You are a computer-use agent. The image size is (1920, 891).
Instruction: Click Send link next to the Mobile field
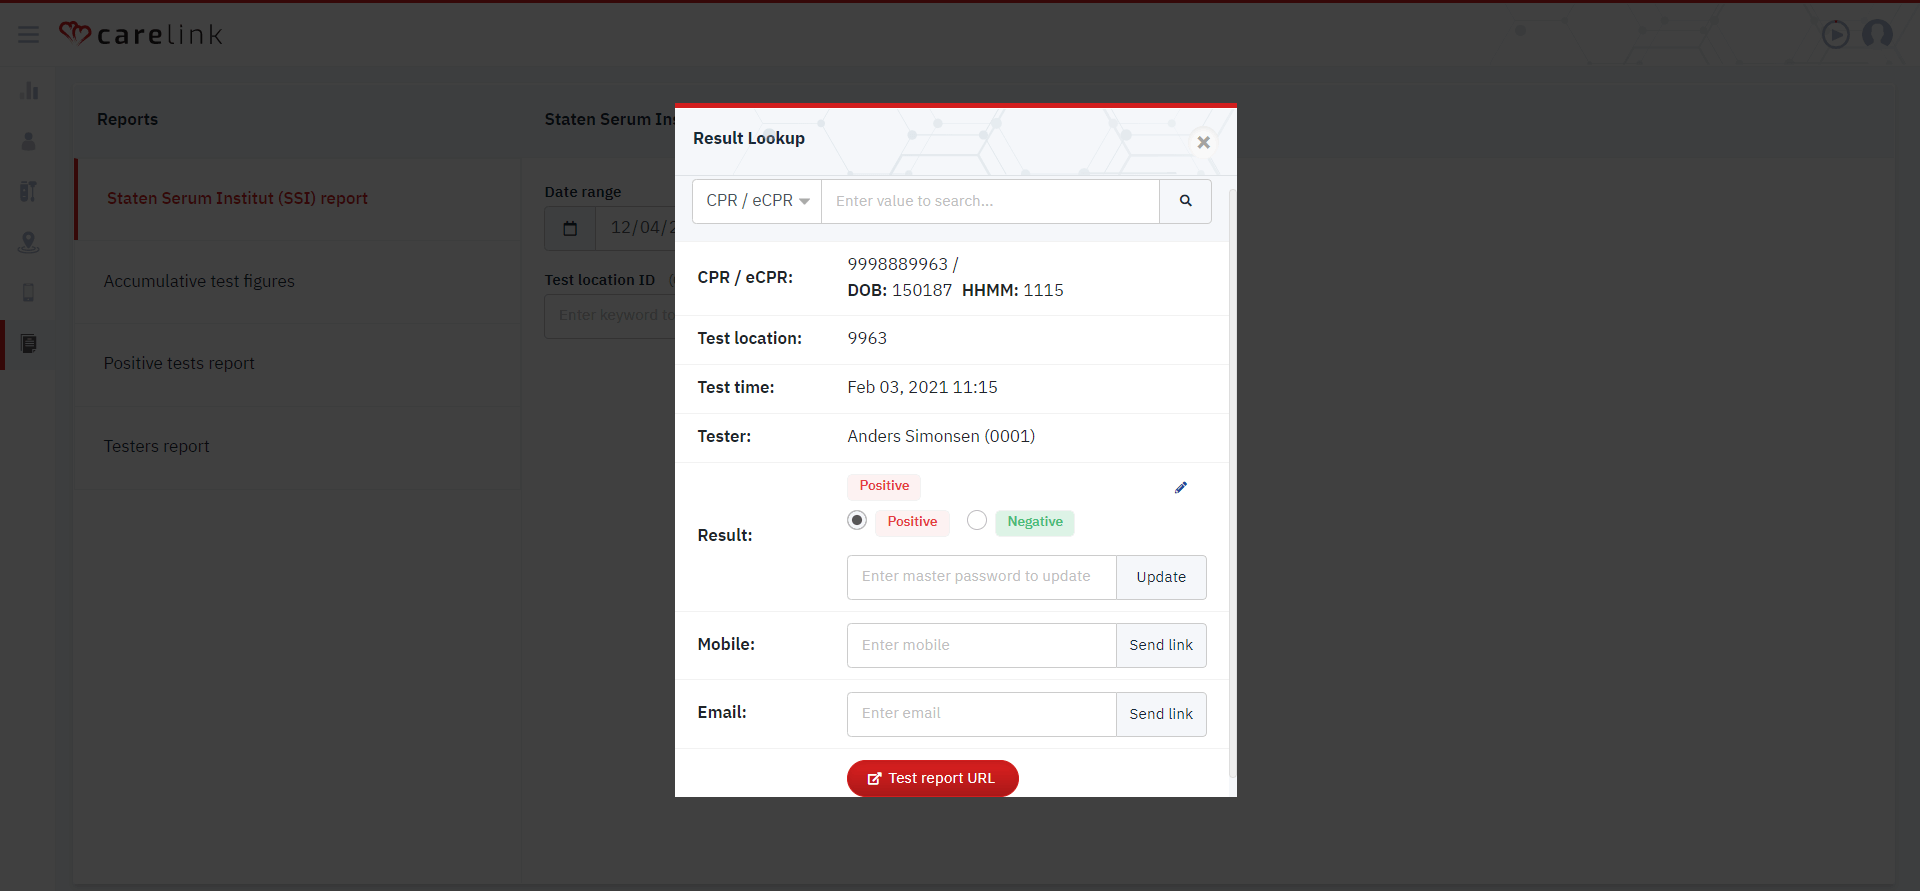1160,646
